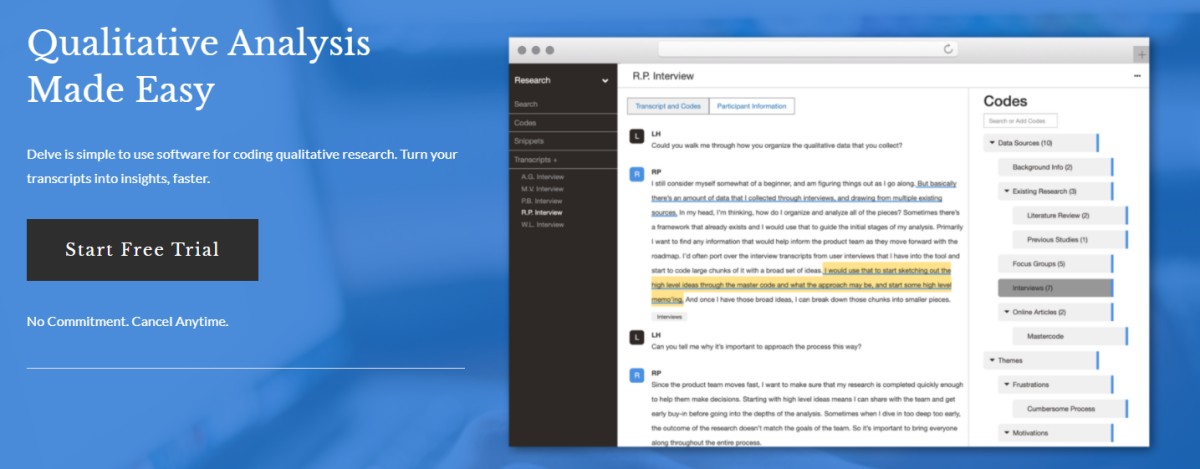The image size is (1200, 469).
Task: Select the Cumbersome Process code
Action: [x=1069, y=408]
